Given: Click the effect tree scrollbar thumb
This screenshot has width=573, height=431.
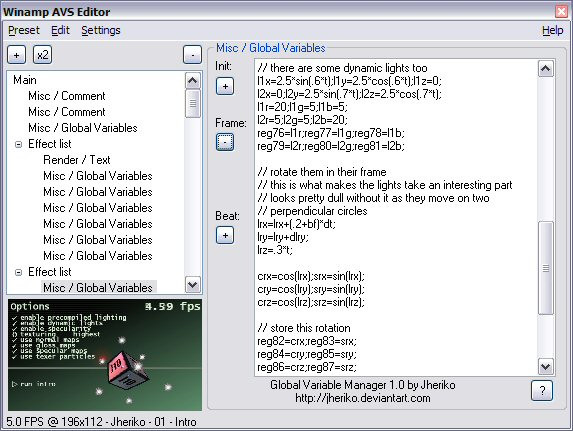Looking at the screenshot, I should pos(193,103).
